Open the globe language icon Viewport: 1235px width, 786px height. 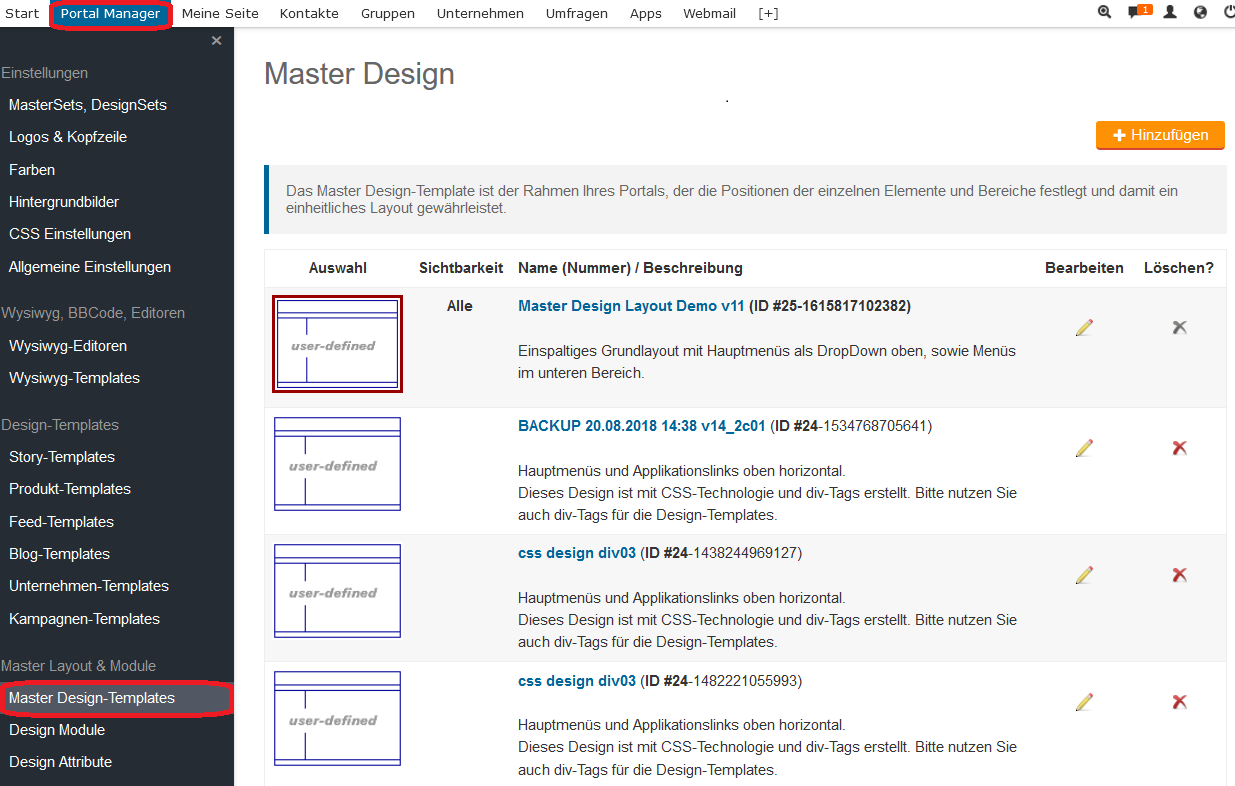point(1200,13)
